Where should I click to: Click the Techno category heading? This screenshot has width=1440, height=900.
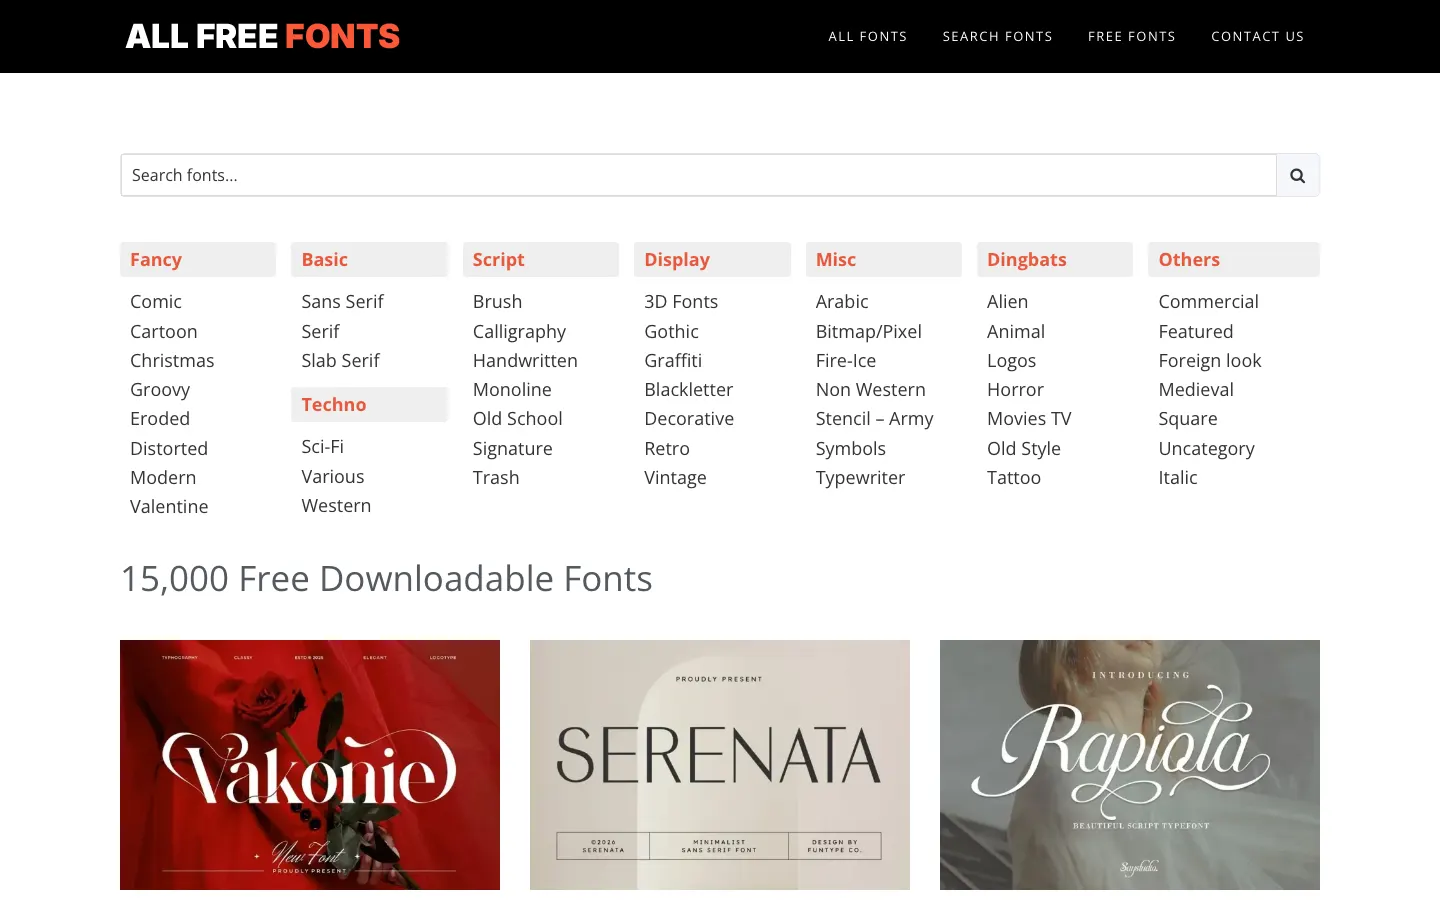point(334,404)
